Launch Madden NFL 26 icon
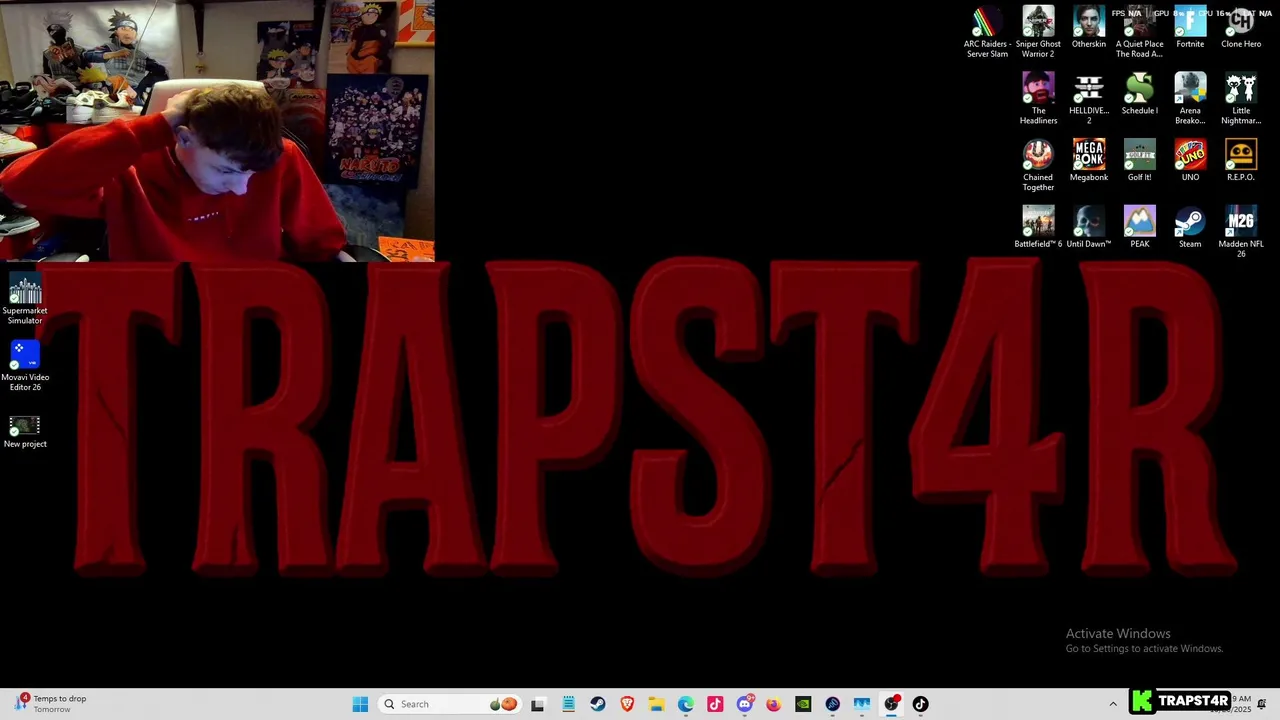1280x720 pixels. point(1241,232)
